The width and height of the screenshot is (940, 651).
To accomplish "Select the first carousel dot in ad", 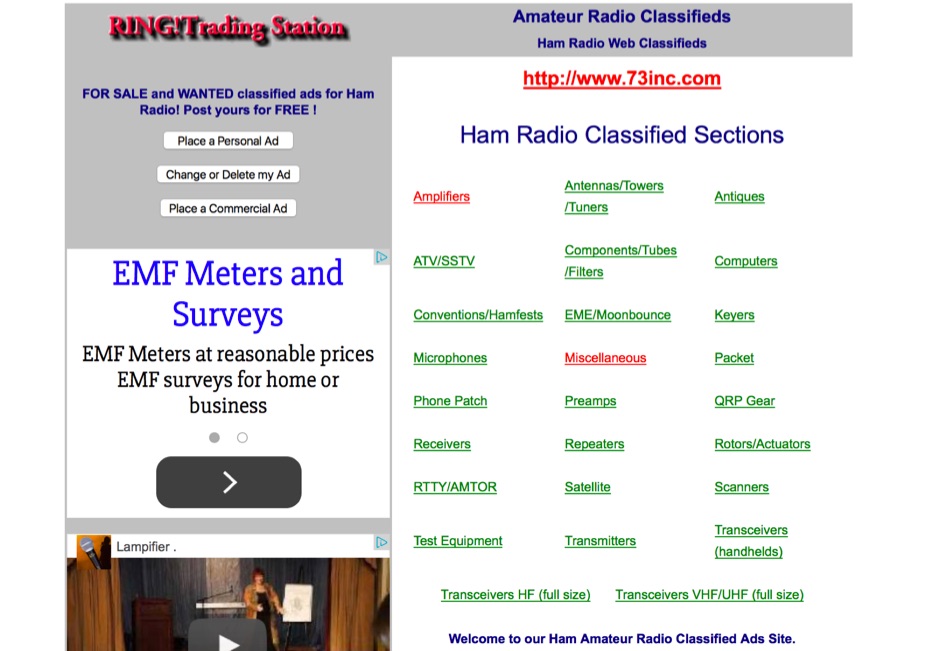I will (214, 437).
